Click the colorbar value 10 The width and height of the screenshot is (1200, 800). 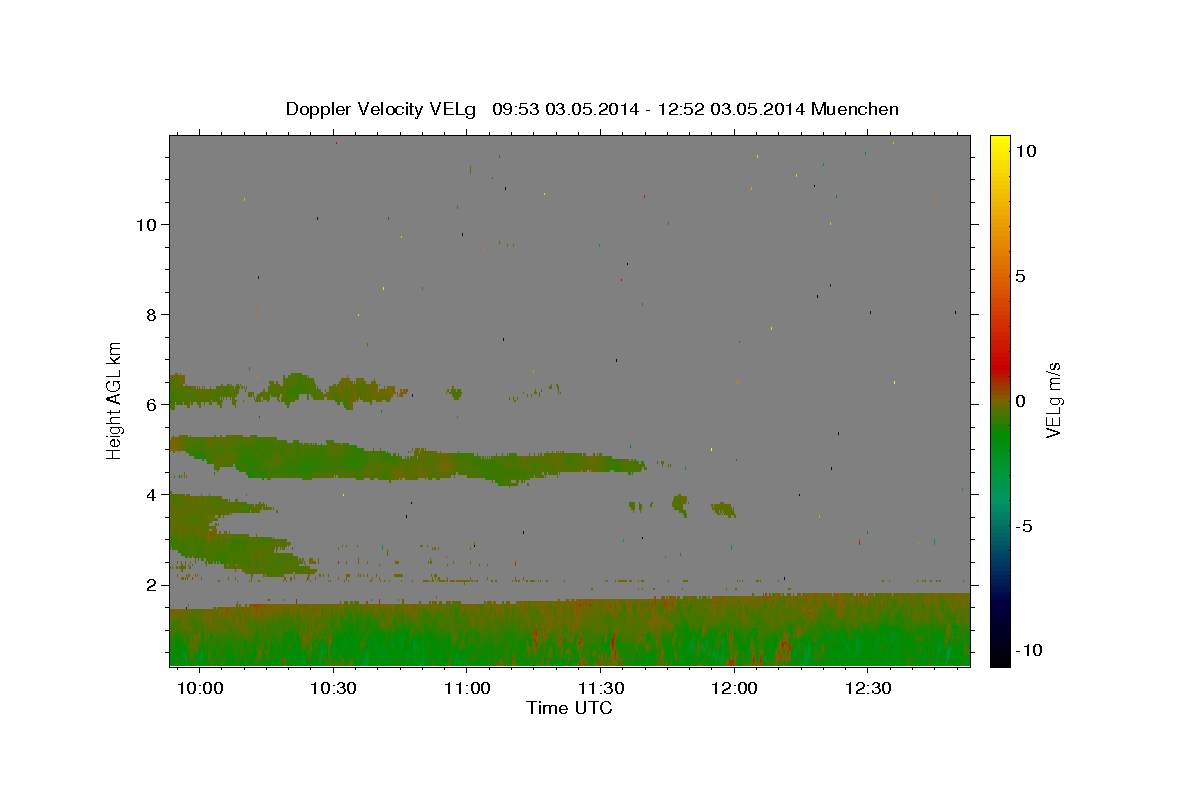point(1025,151)
